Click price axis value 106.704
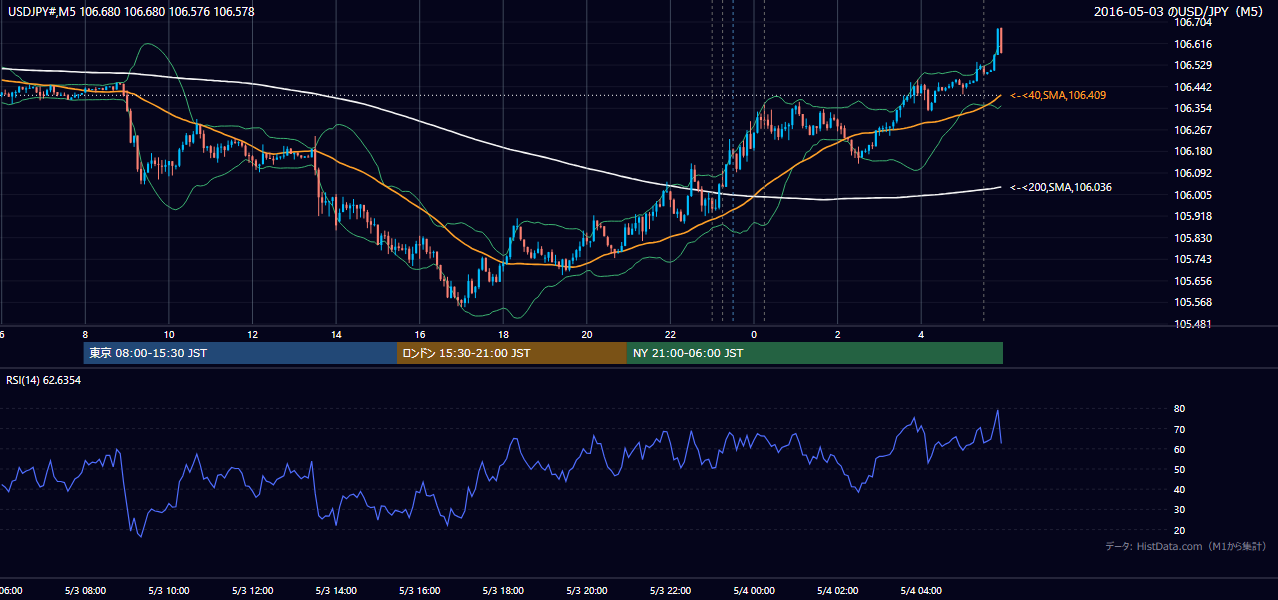 [1194, 22]
